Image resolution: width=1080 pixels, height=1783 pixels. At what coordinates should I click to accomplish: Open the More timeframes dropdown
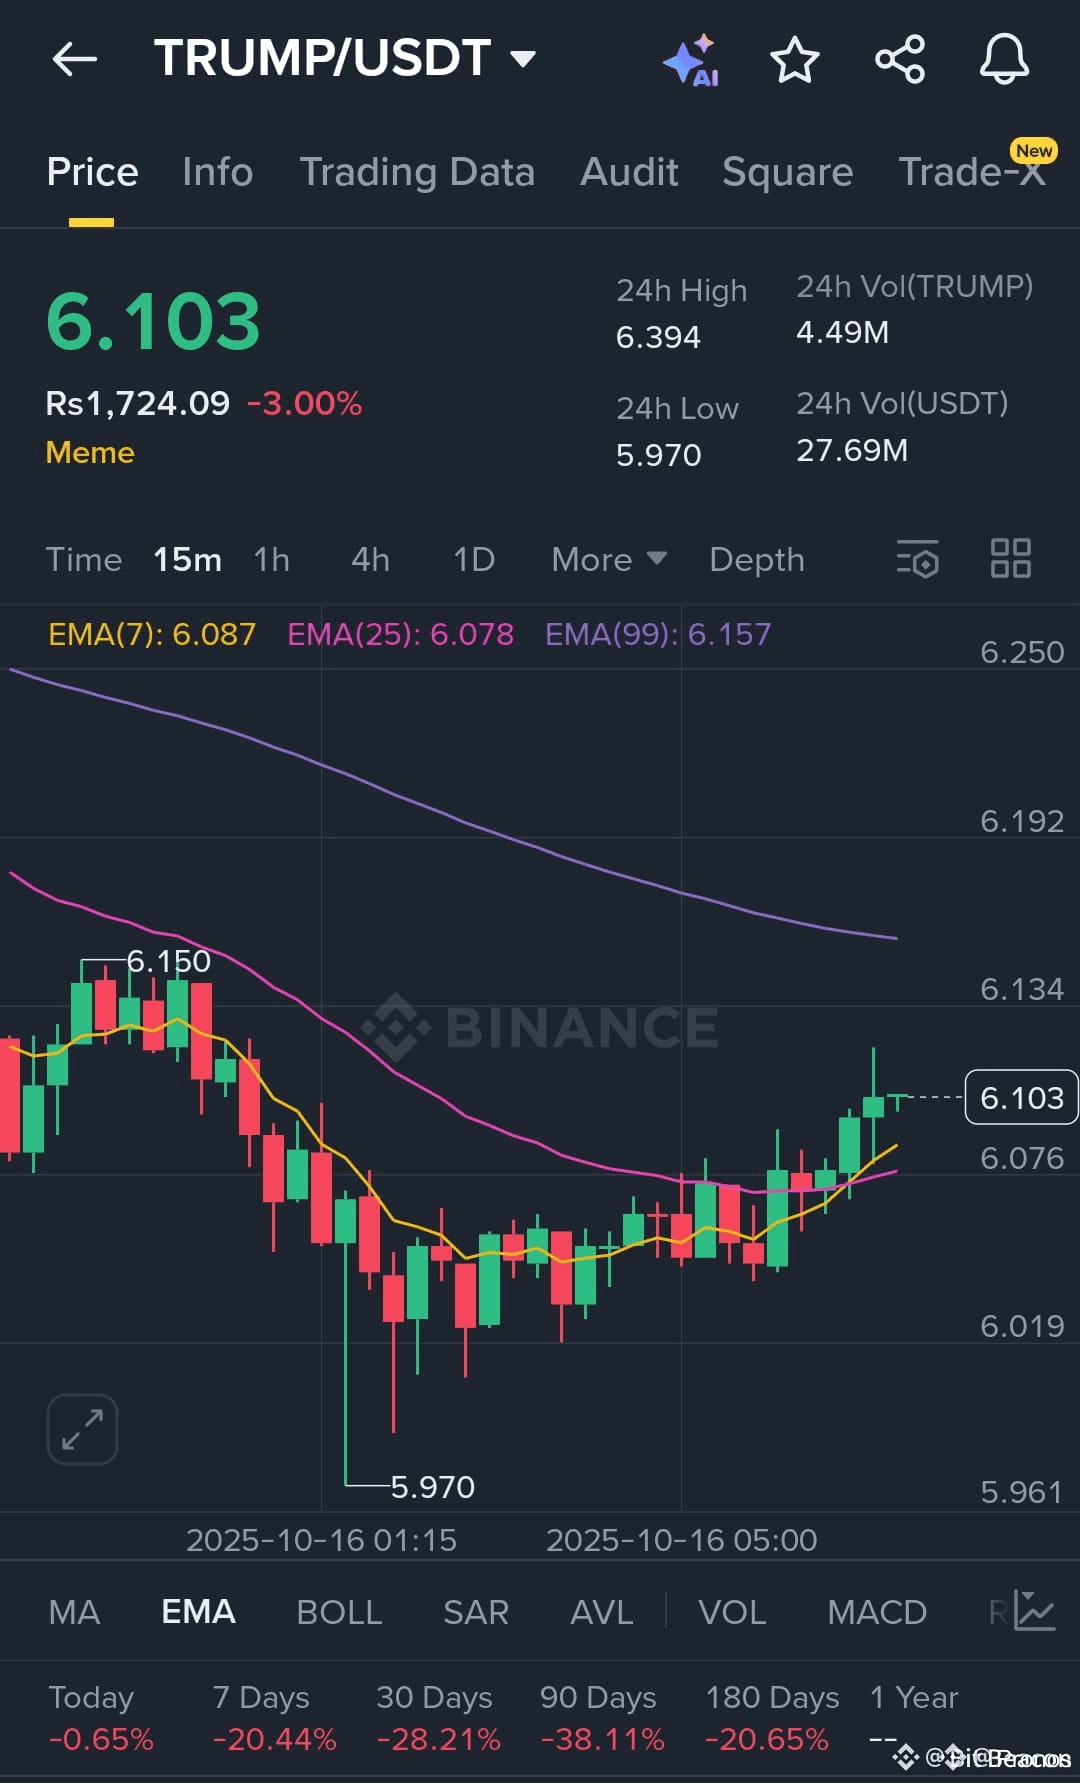click(x=608, y=559)
